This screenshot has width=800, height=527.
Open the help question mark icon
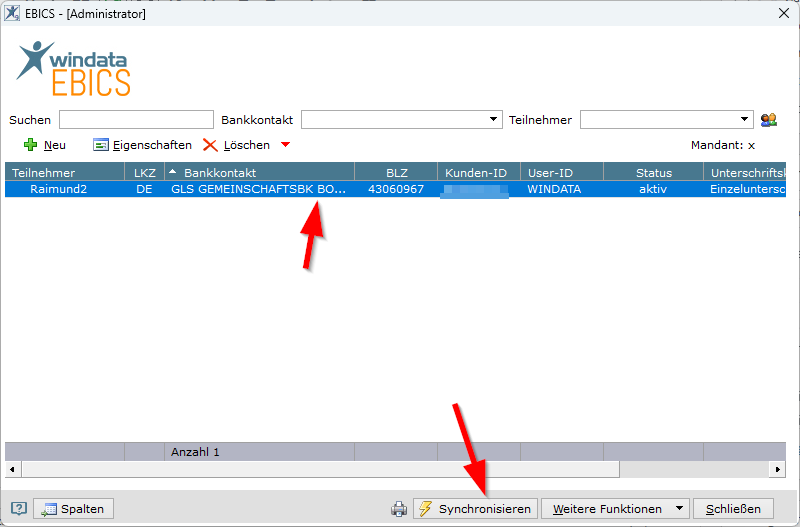(18, 509)
